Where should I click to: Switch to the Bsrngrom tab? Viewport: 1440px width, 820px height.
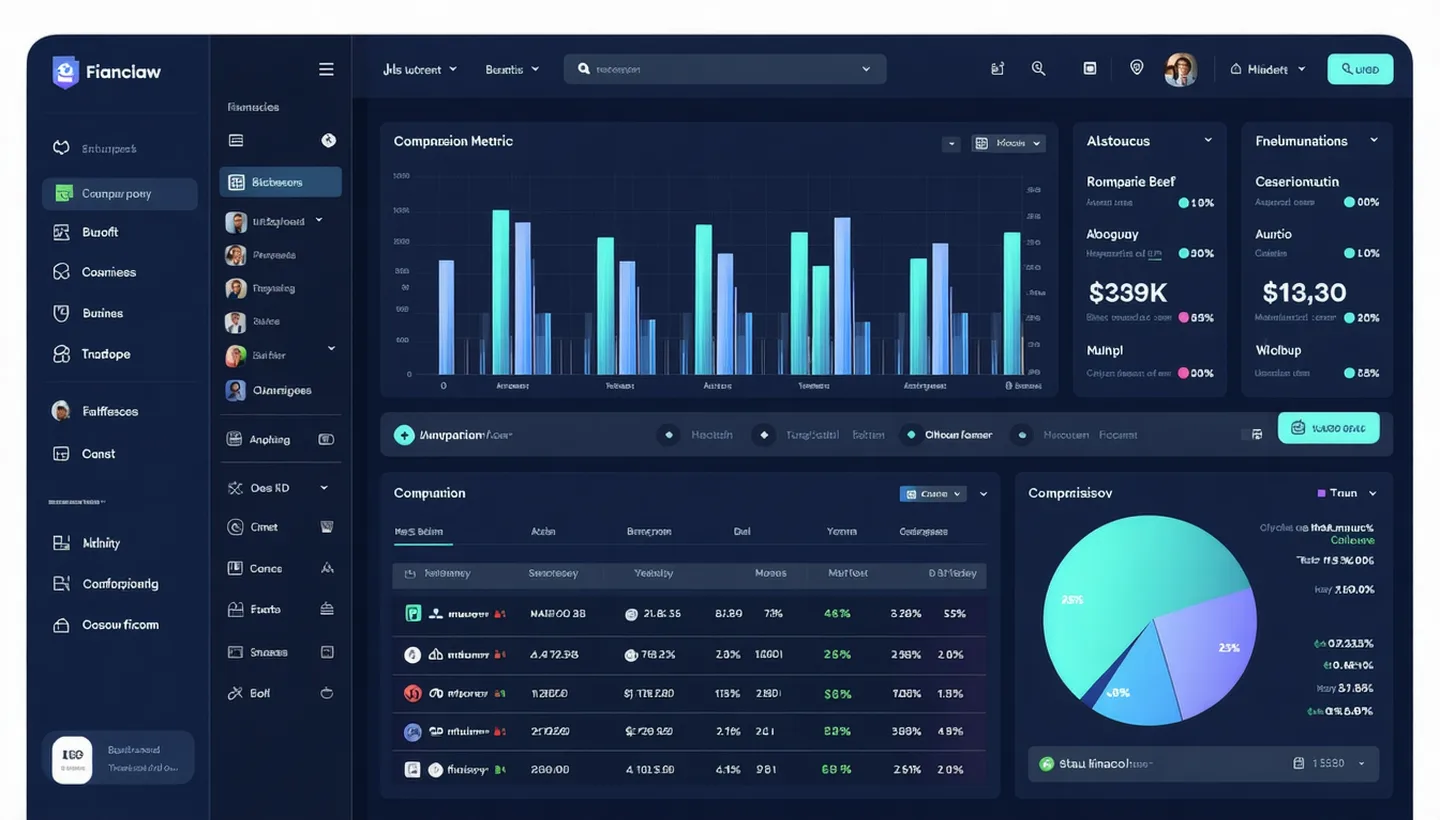tap(649, 532)
